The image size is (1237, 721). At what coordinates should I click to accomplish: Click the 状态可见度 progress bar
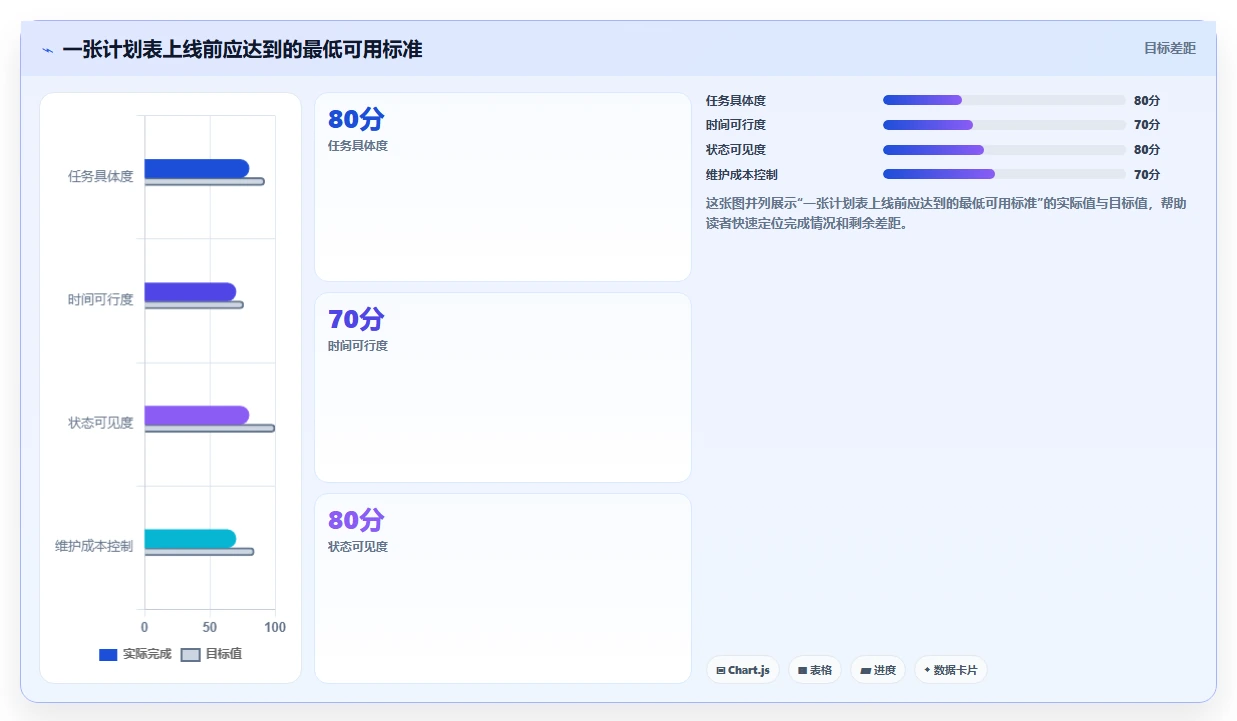(x=1004, y=150)
